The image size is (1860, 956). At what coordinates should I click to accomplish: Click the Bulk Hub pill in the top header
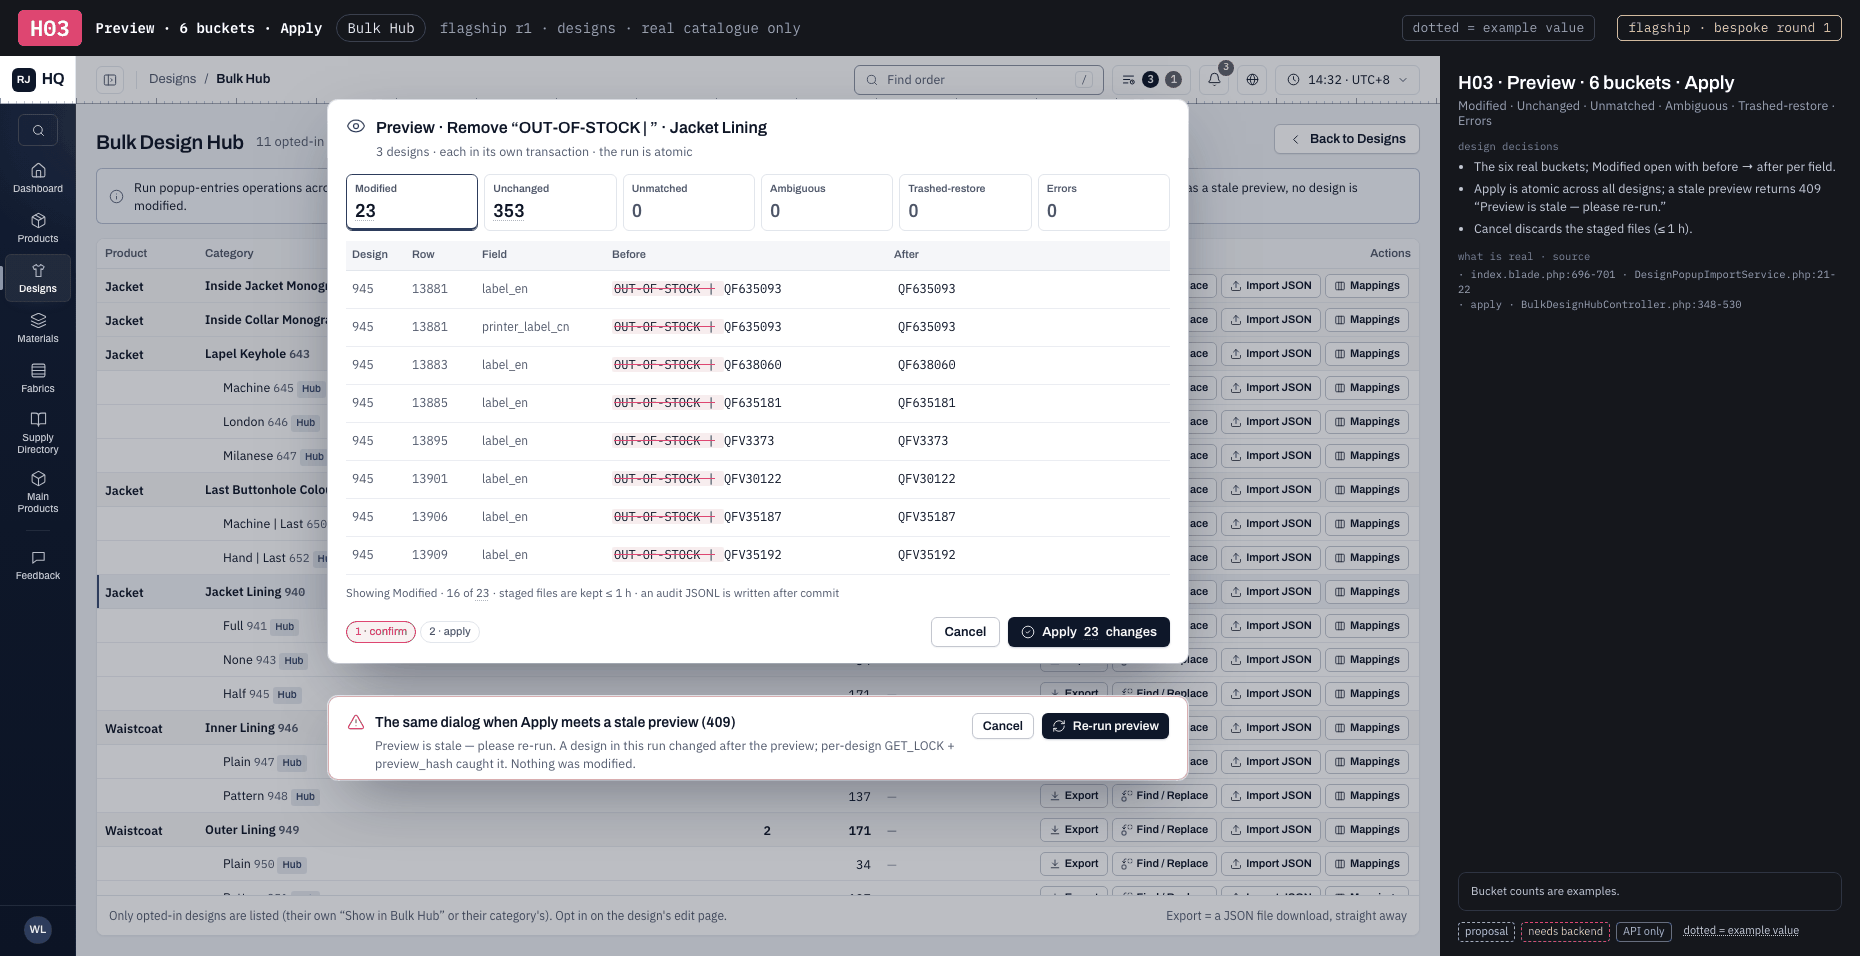(x=381, y=28)
